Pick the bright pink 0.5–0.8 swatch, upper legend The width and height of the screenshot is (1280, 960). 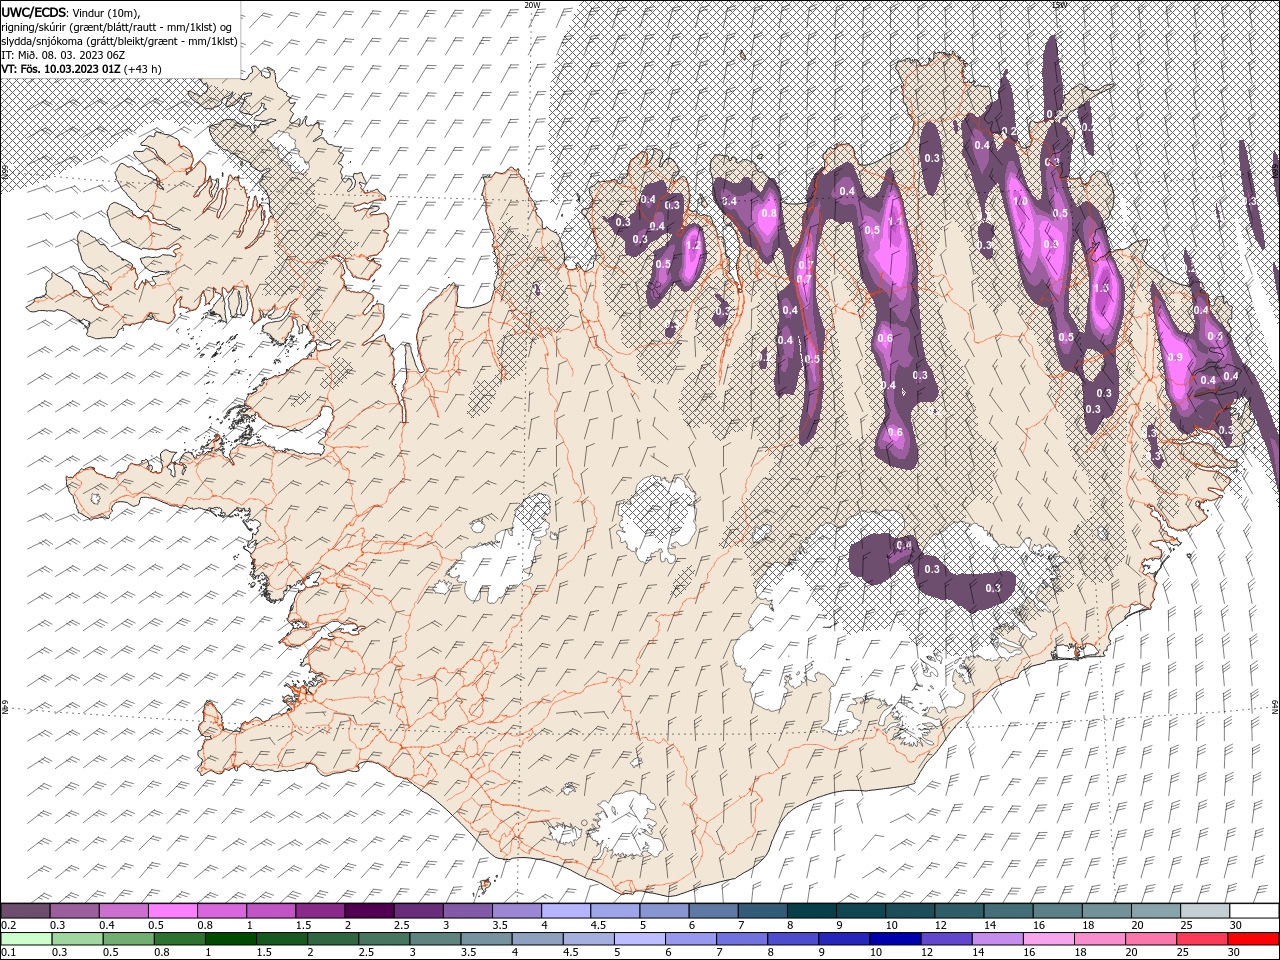coord(172,911)
